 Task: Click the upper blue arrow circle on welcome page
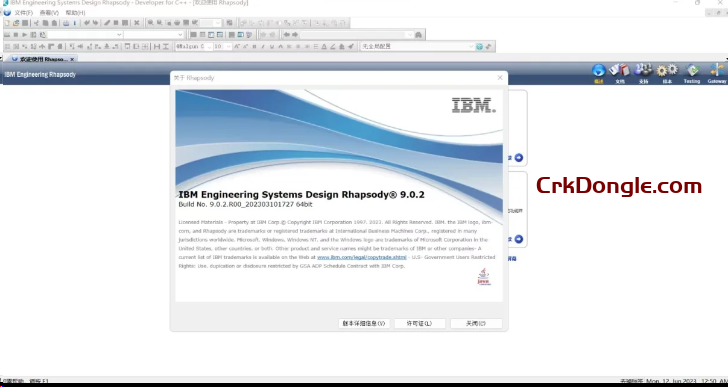(519, 158)
